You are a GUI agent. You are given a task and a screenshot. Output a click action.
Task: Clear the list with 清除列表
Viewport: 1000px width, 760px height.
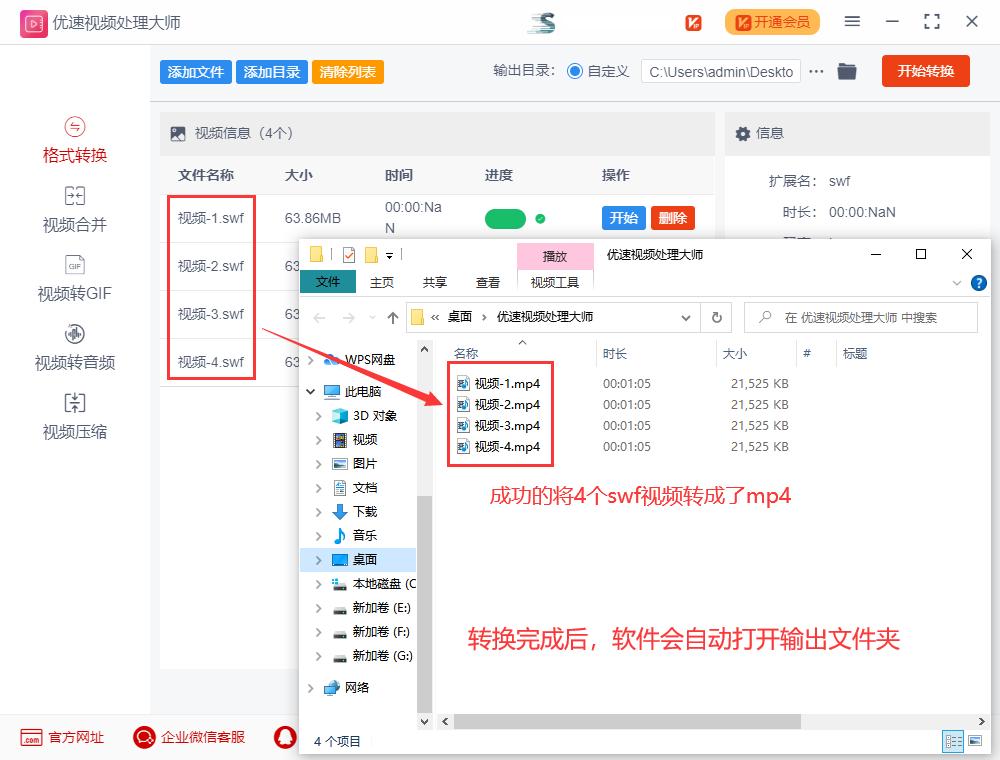[x=347, y=71]
